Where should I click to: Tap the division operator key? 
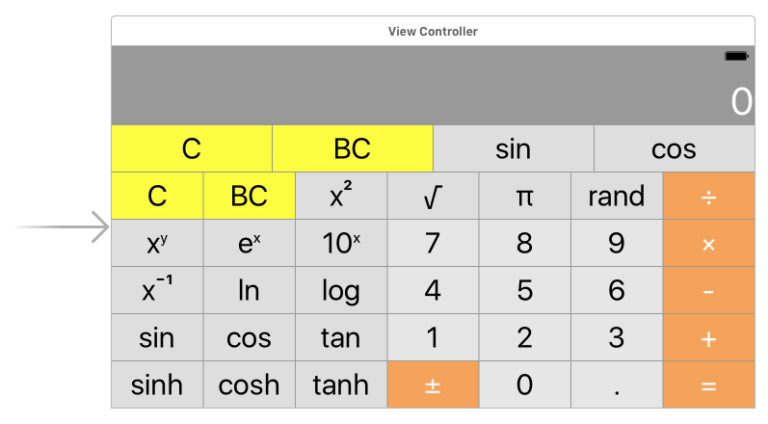pyautogui.click(x=709, y=196)
